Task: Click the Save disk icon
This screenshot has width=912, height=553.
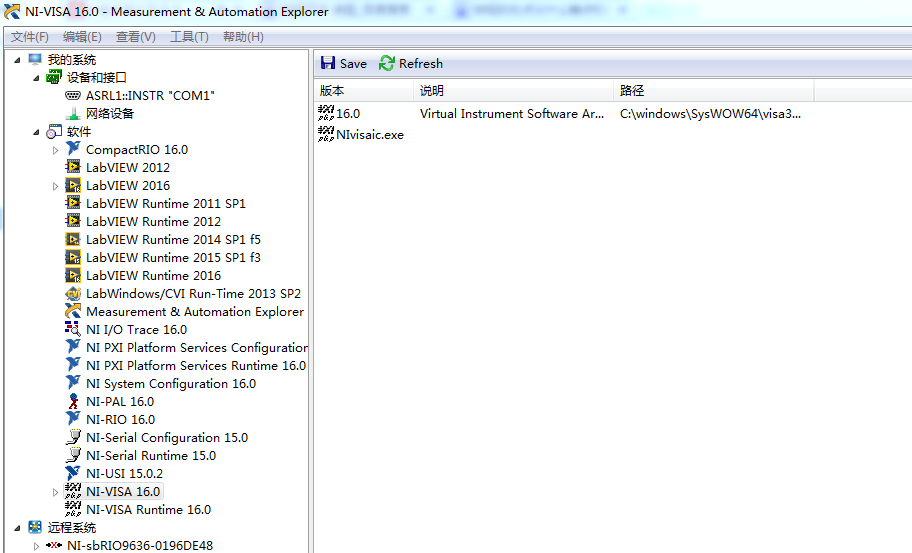Action: [x=328, y=63]
